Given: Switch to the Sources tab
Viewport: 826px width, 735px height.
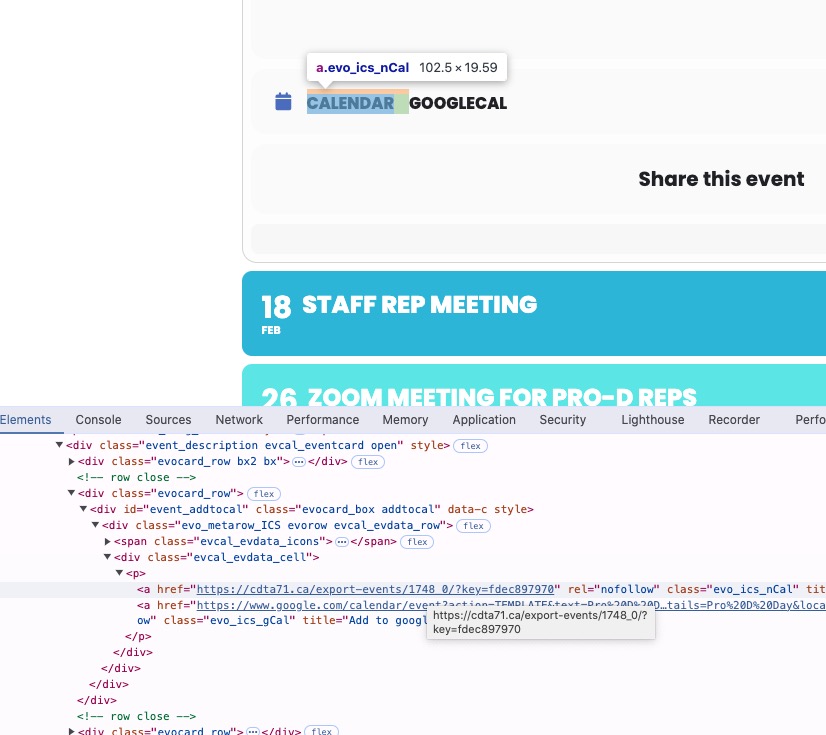Looking at the screenshot, I should pos(168,420).
